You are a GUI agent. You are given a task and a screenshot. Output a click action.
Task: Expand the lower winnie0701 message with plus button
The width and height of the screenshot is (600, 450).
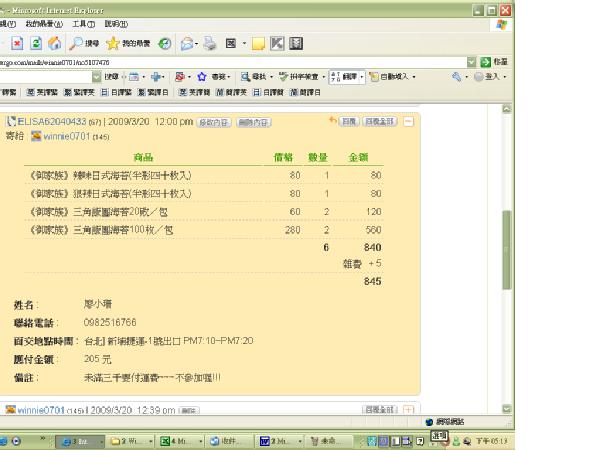click(x=409, y=410)
